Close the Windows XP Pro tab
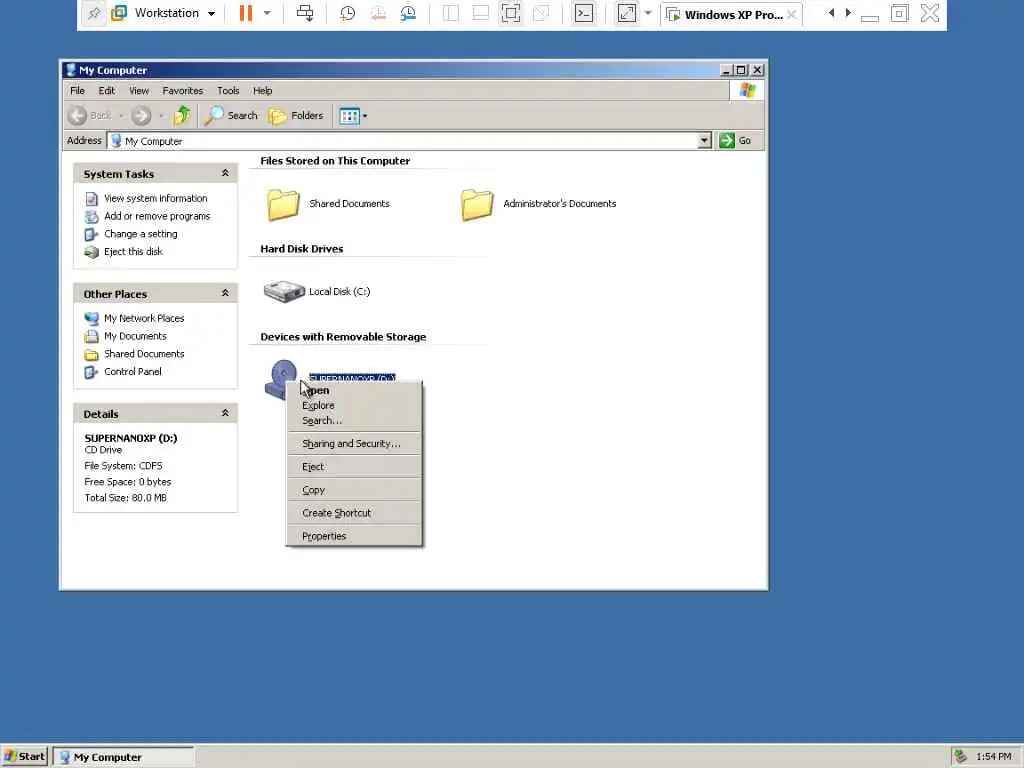 click(x=792, y=14)
